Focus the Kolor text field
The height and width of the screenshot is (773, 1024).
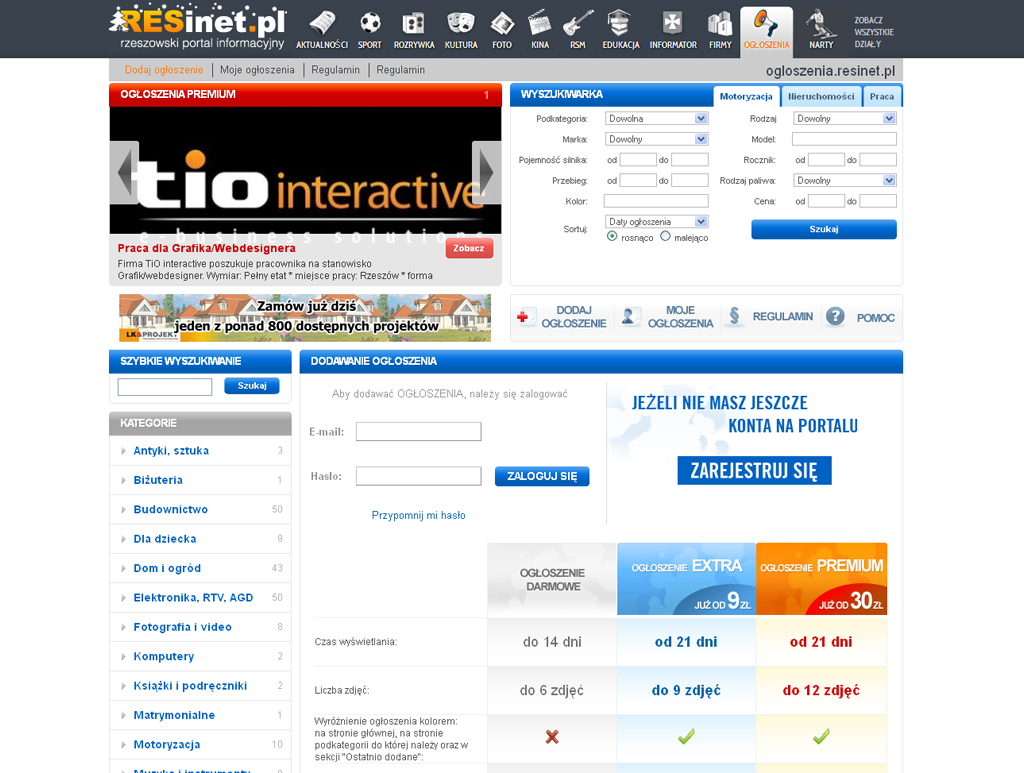click(x=656, y=201)
